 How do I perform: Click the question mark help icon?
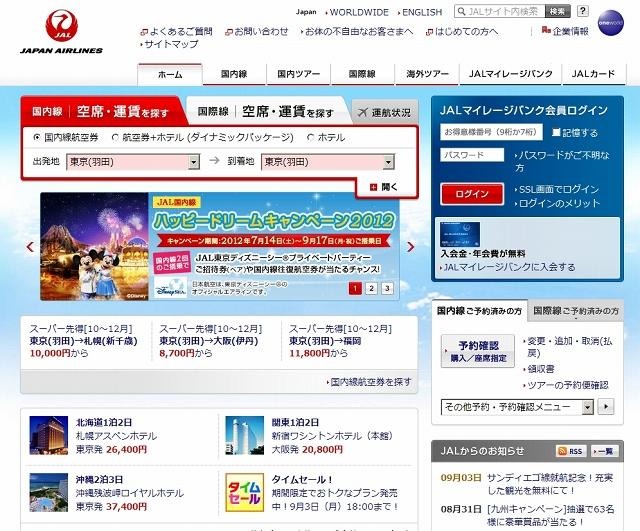pyautogui.click(x=582, y=11)
